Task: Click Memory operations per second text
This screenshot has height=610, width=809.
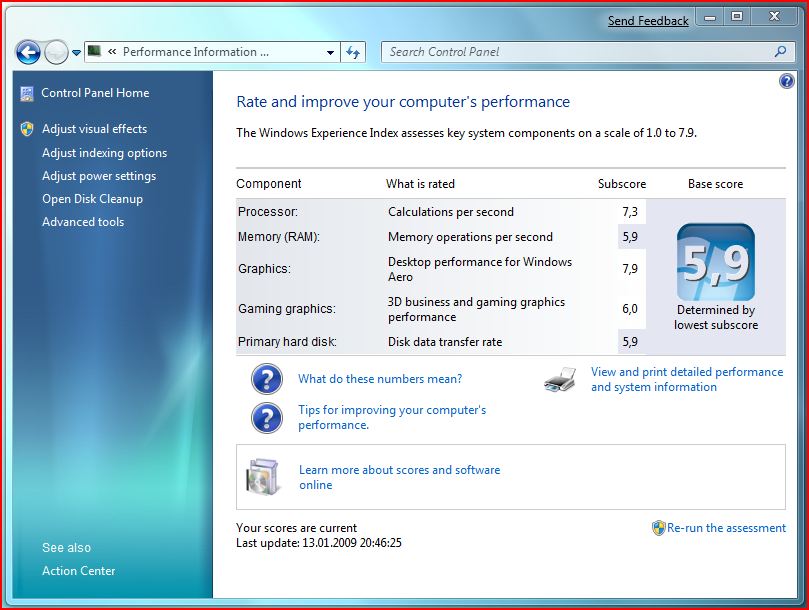Action: pyautogui.click(x=470, y=237)
